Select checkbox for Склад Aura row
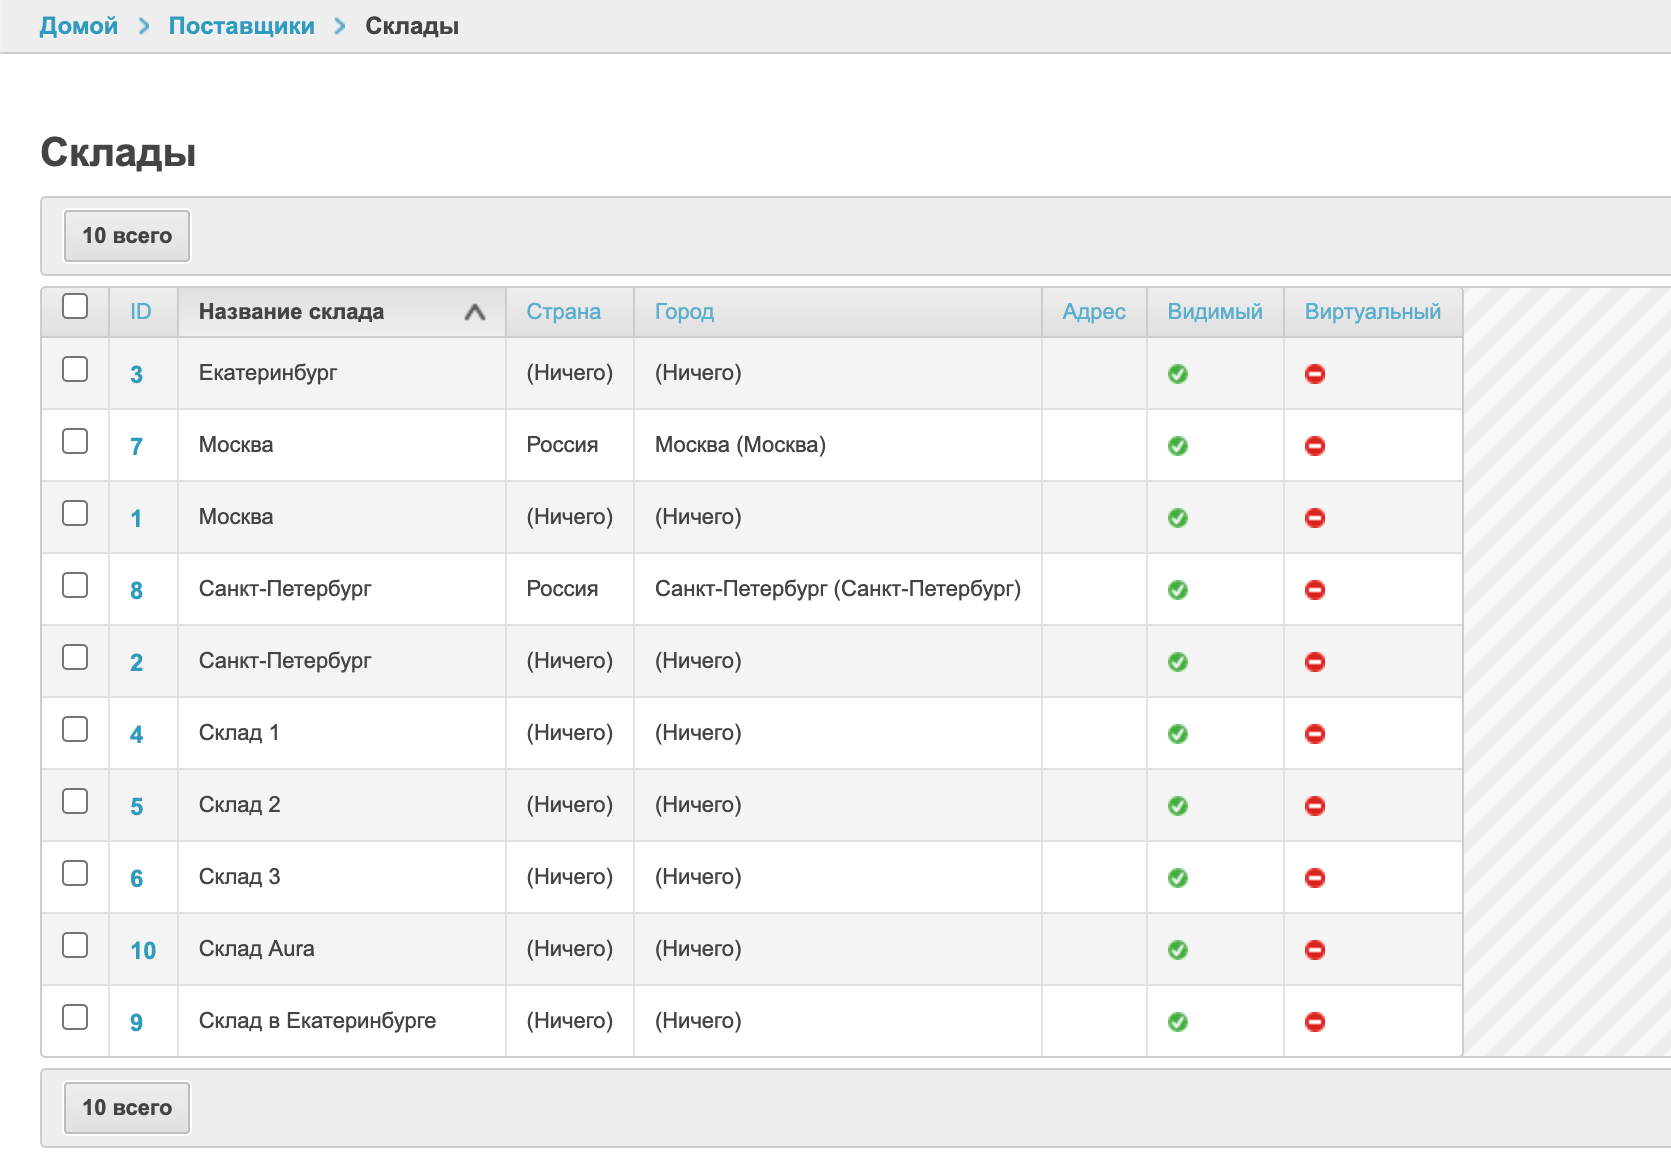Image resolution: width=1671 pixels, height=1166 pixels. (x=75, y=945)
